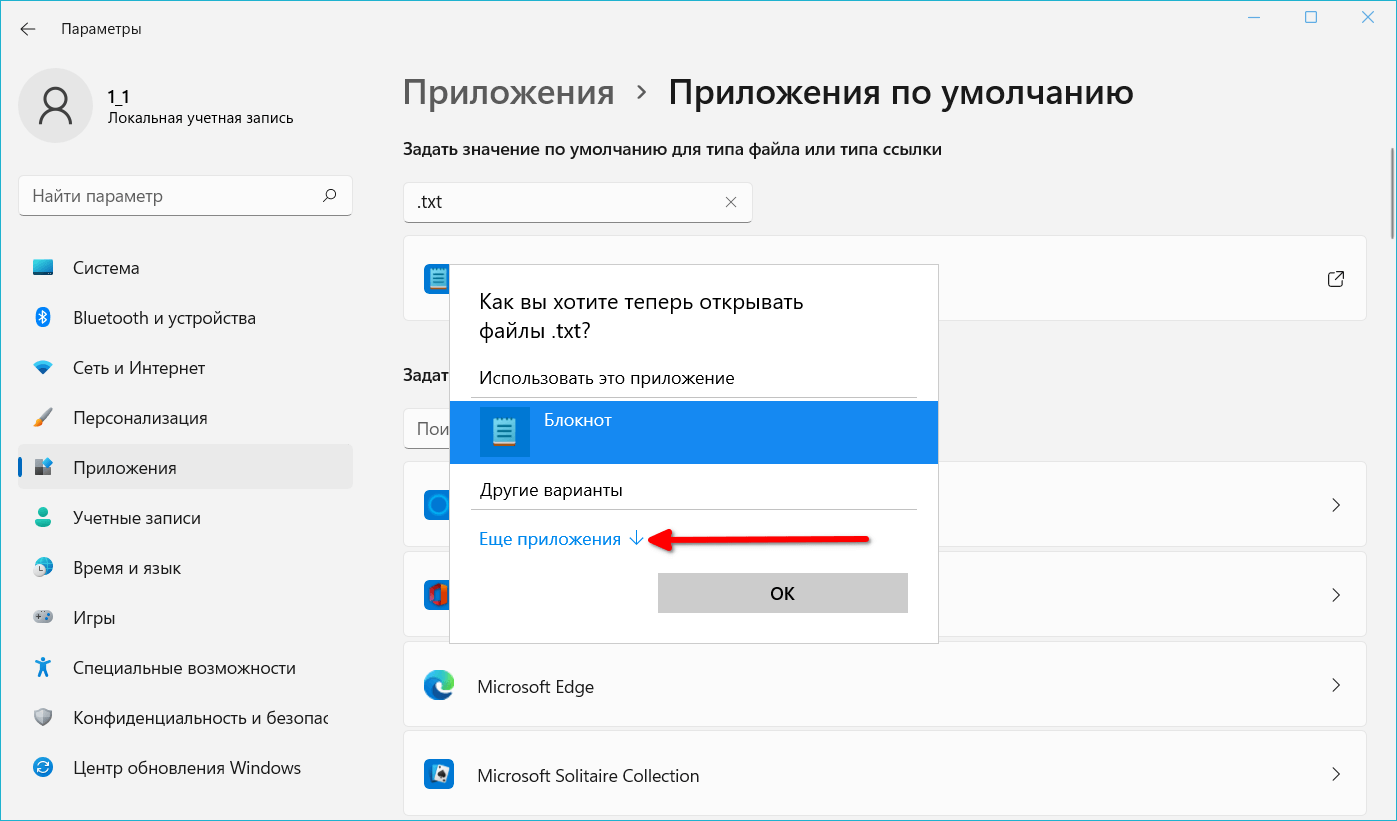Maximize the Параметры window
Viewport: 1397px width, 821px height.
[1311, 17]
